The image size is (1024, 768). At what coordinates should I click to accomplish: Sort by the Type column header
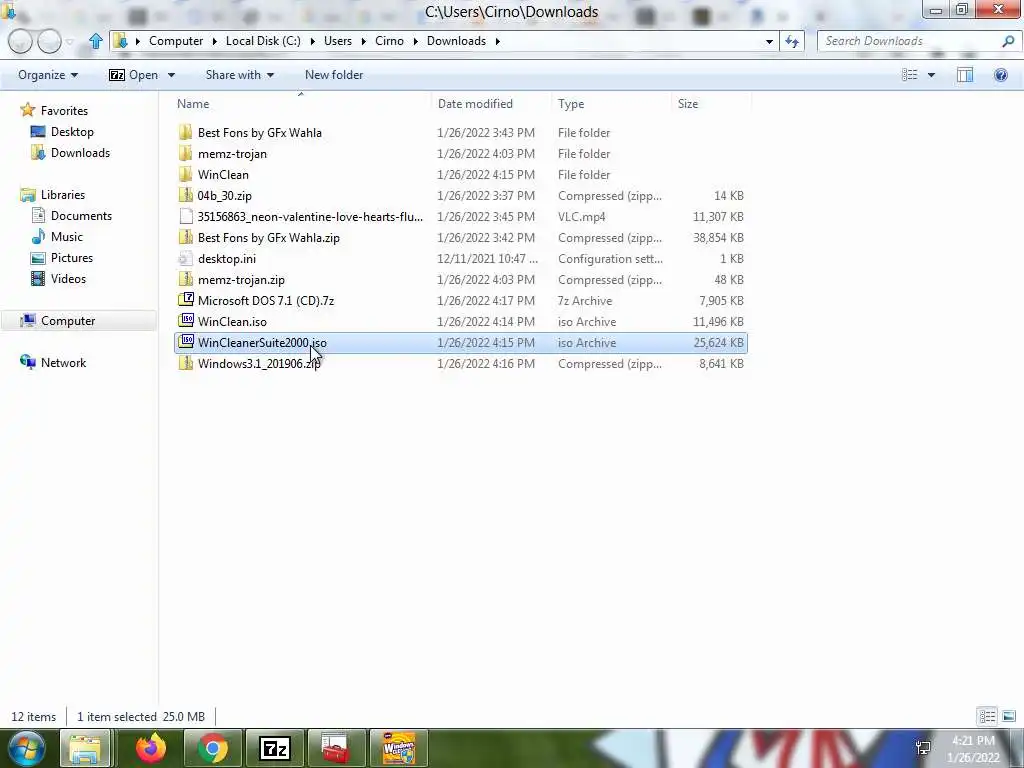tap(571, 103)
